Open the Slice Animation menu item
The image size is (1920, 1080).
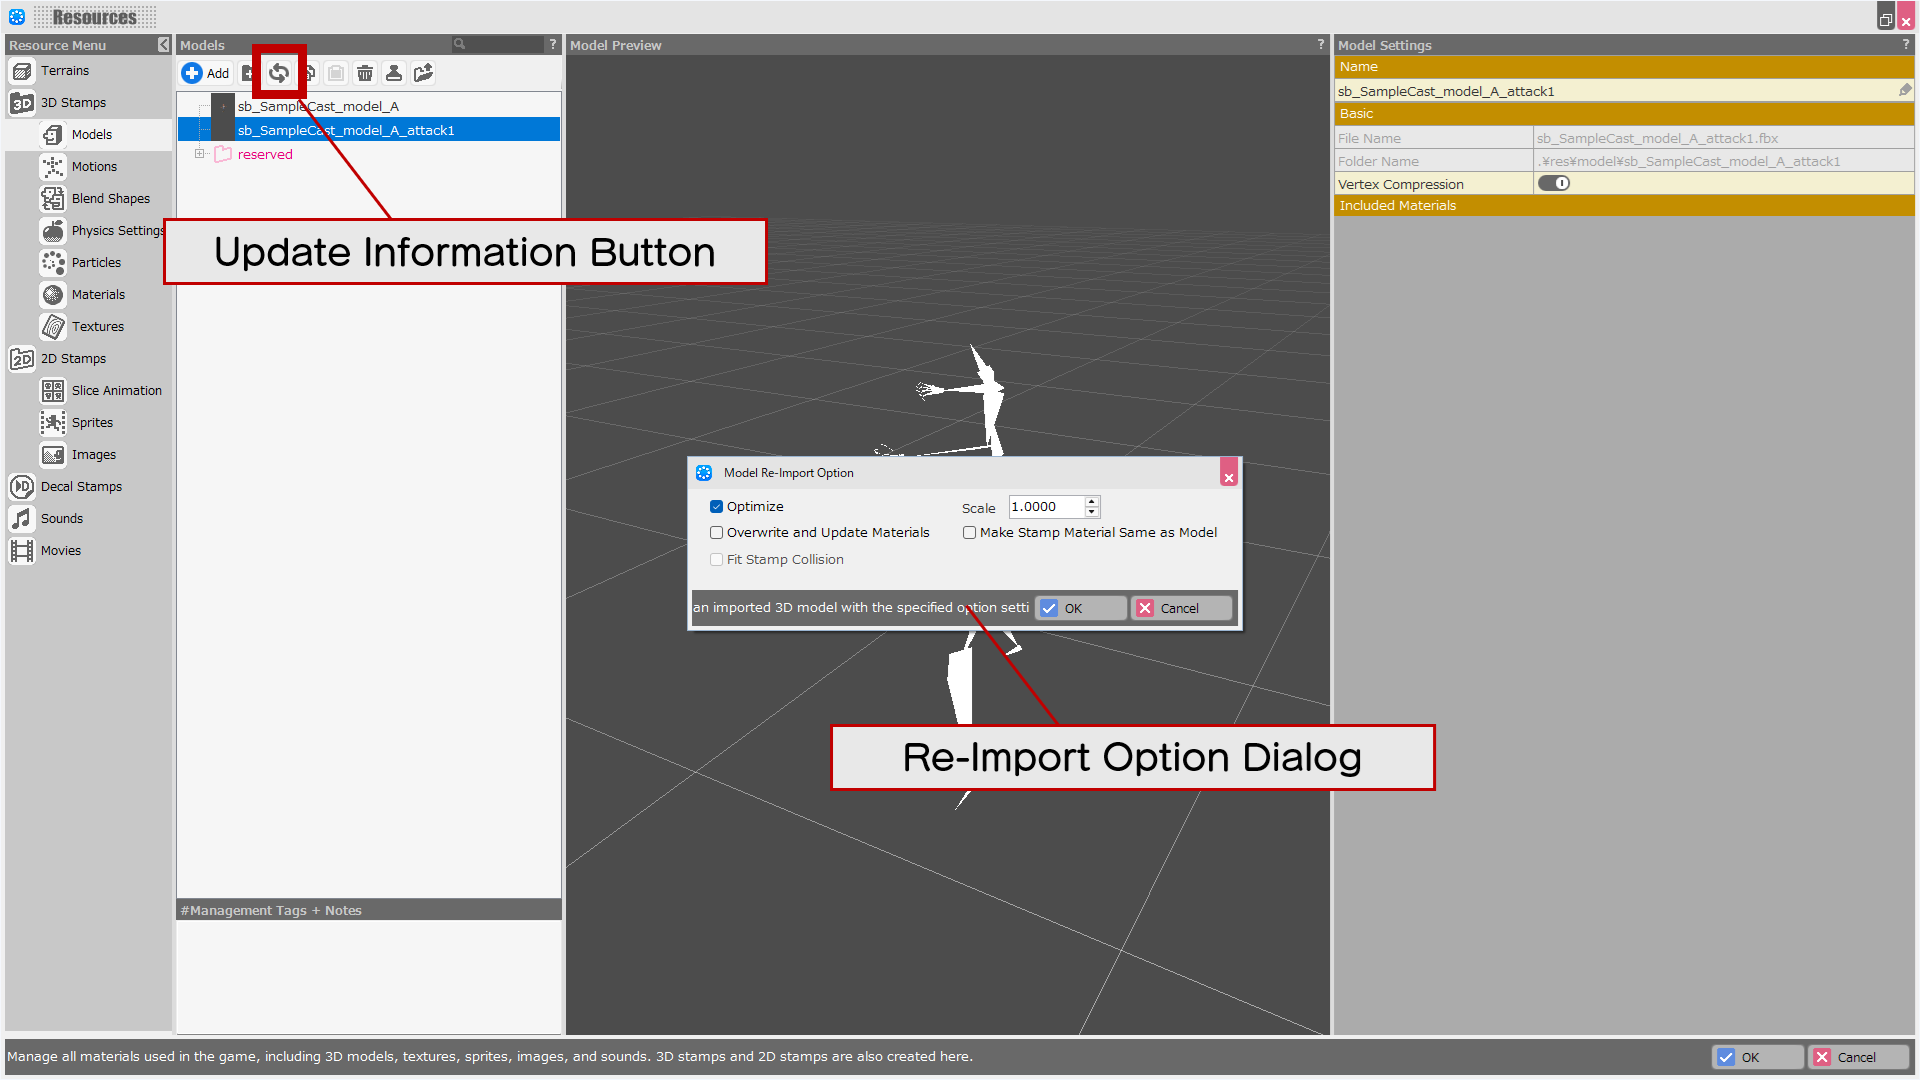(x=116, y=391)
